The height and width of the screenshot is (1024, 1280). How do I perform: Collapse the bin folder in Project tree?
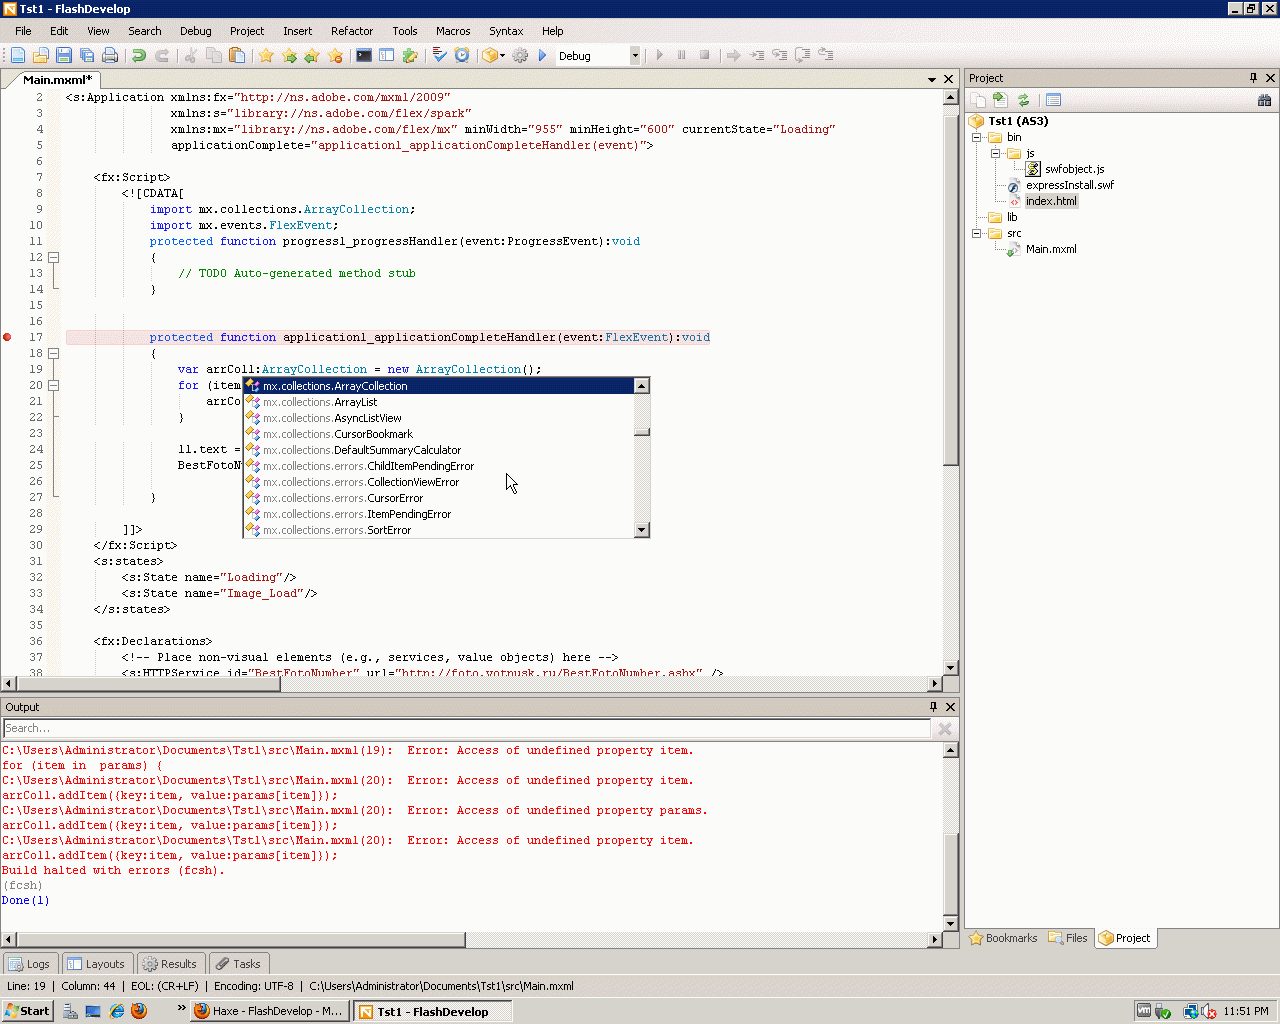click(977, 137)
